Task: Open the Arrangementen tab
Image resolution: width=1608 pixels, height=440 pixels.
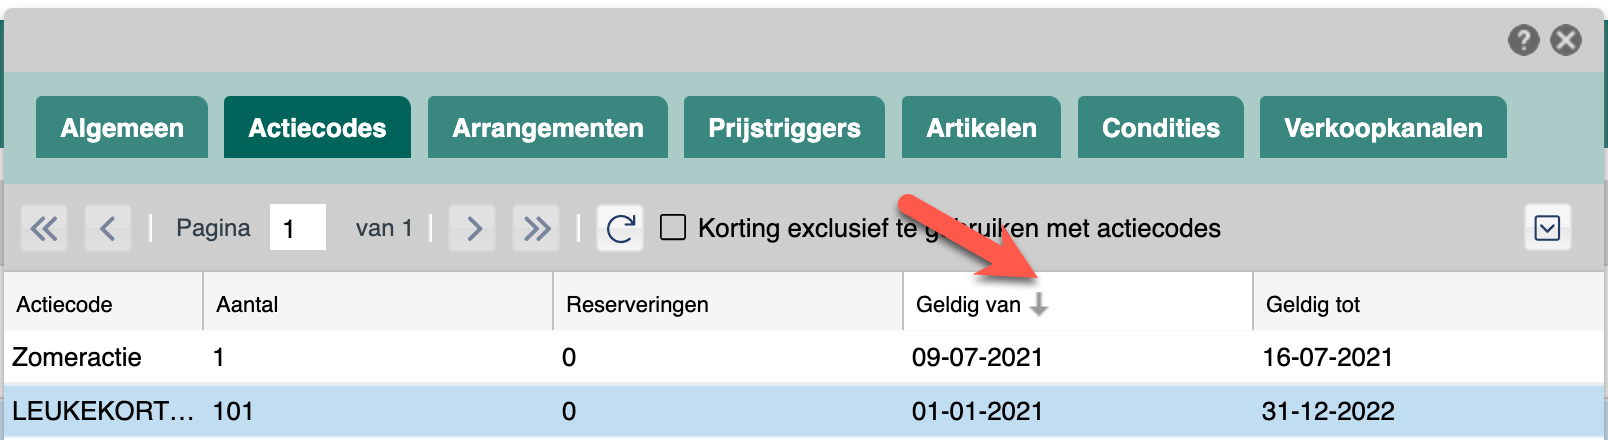Action: click(x=548, y=127)
